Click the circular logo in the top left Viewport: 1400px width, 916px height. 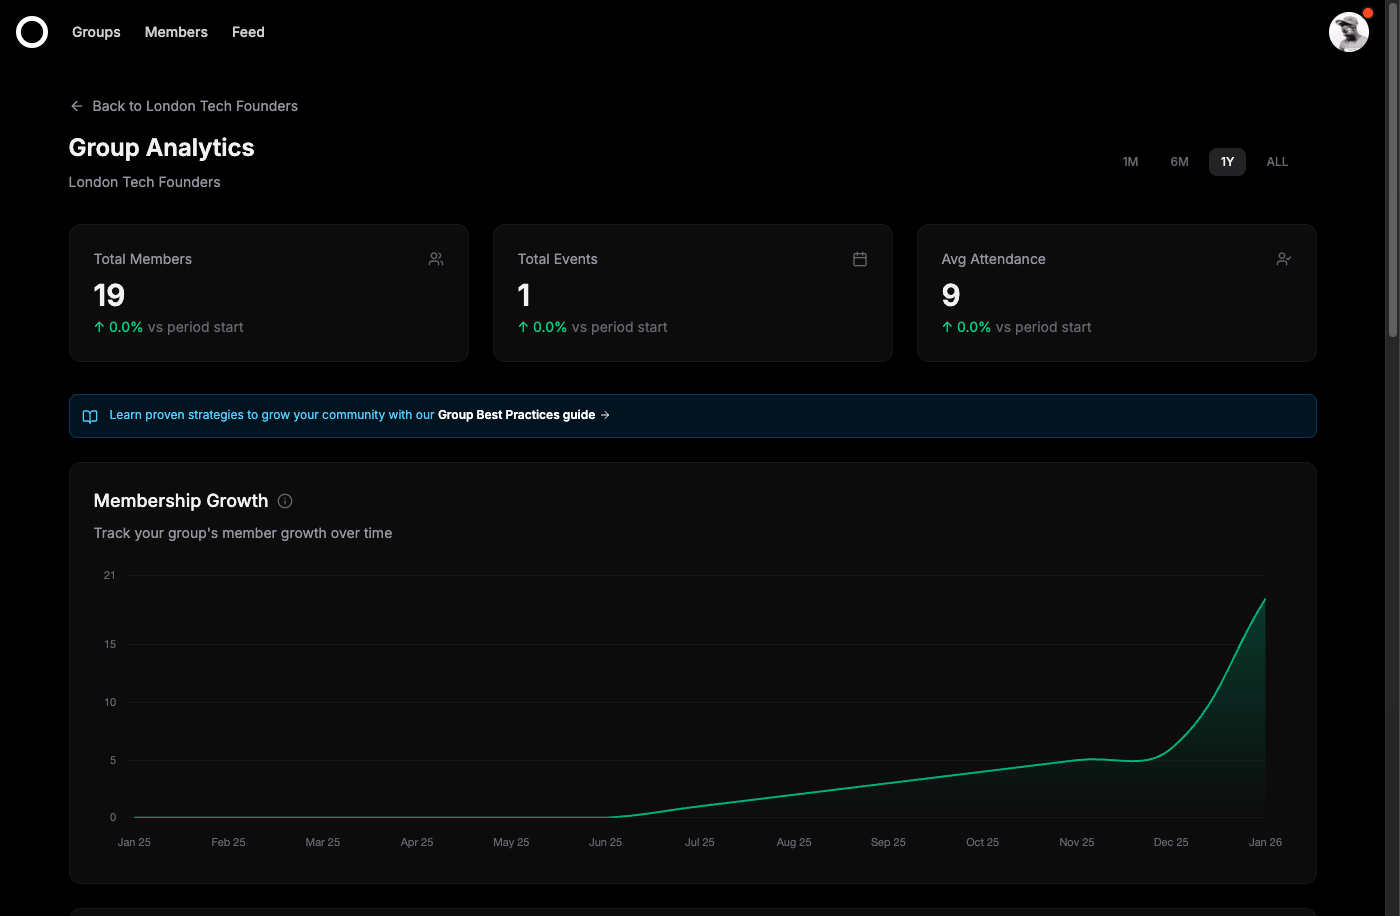click(32, 32)
